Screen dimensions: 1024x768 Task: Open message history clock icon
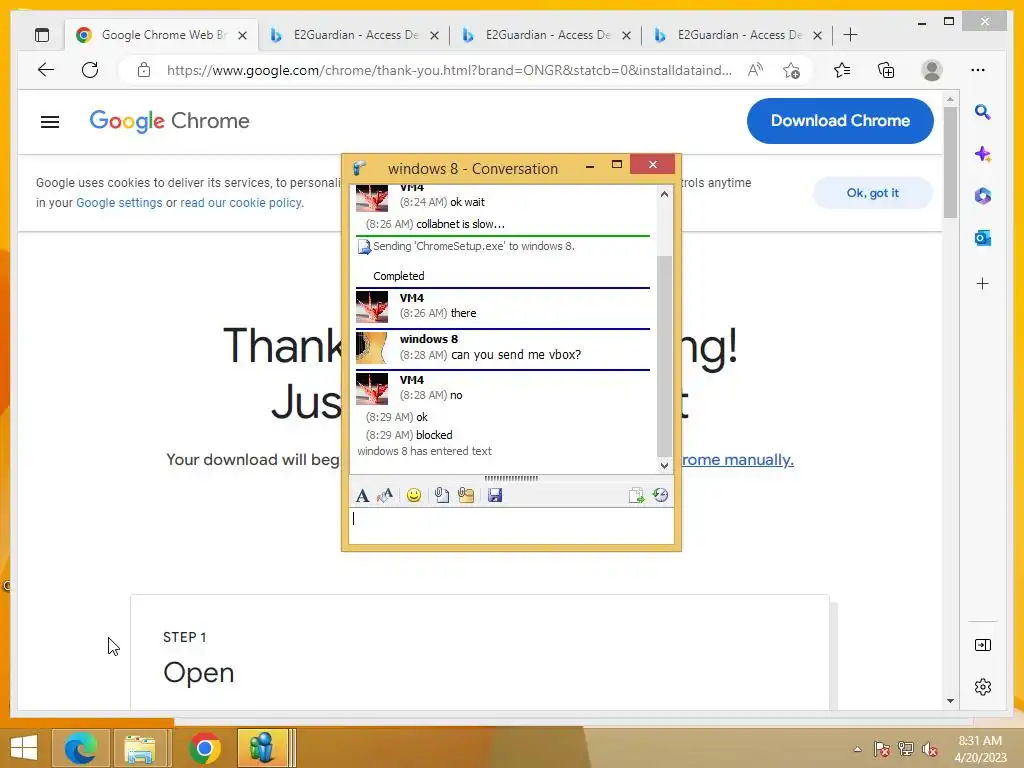click(x=660, y=496)
